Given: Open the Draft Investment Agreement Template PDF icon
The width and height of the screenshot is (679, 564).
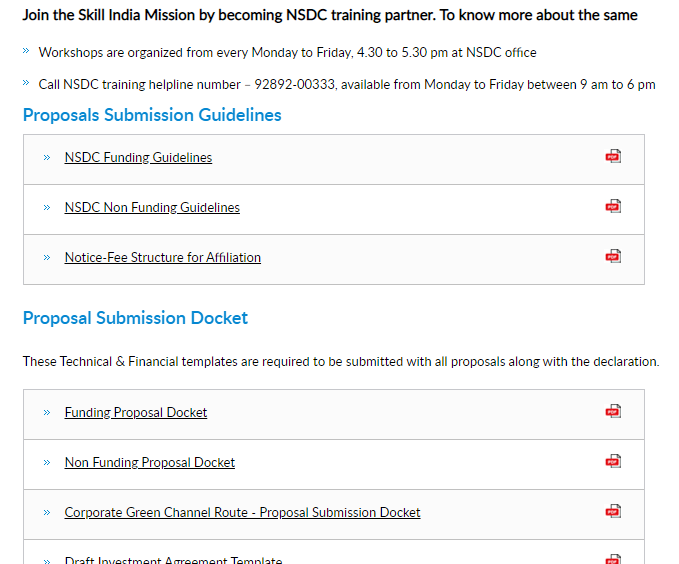Looking at the screenshot, I should click(613, 559).
